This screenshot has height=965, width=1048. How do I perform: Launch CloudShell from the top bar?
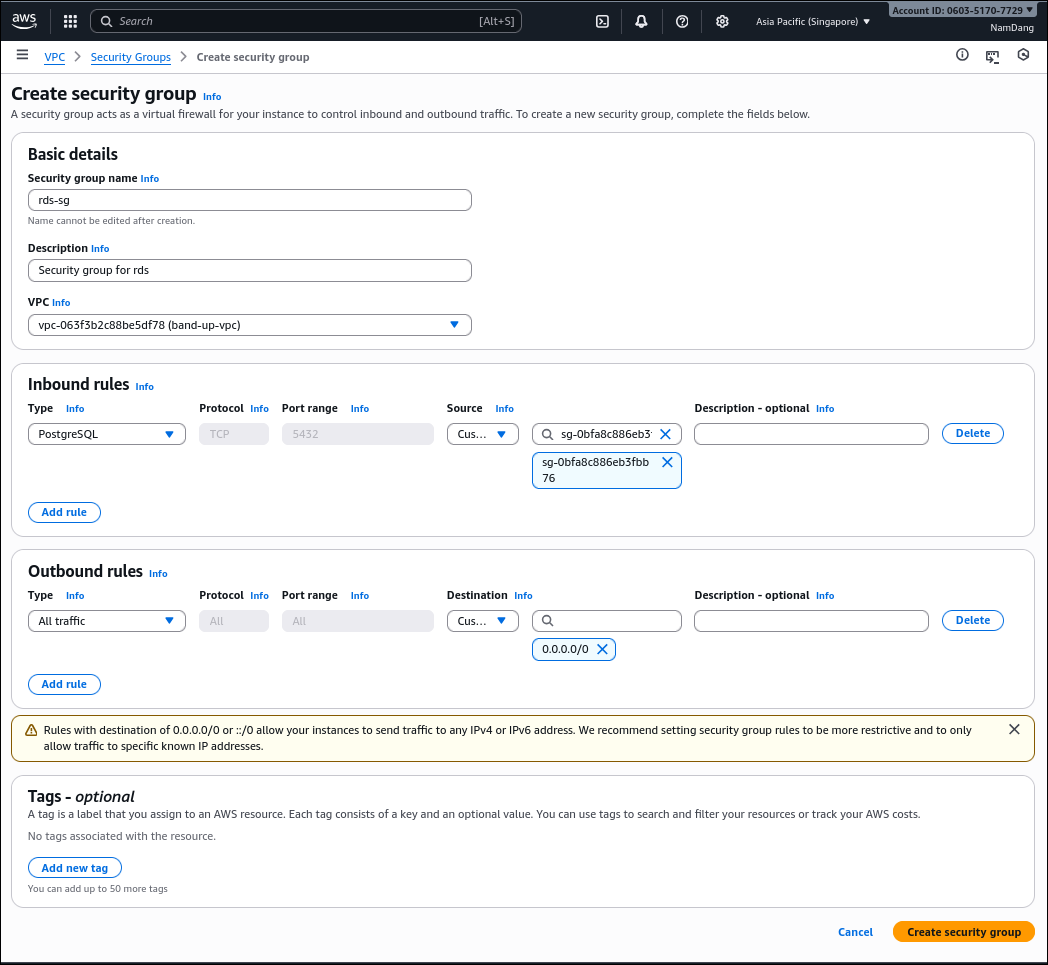(602, 21)
